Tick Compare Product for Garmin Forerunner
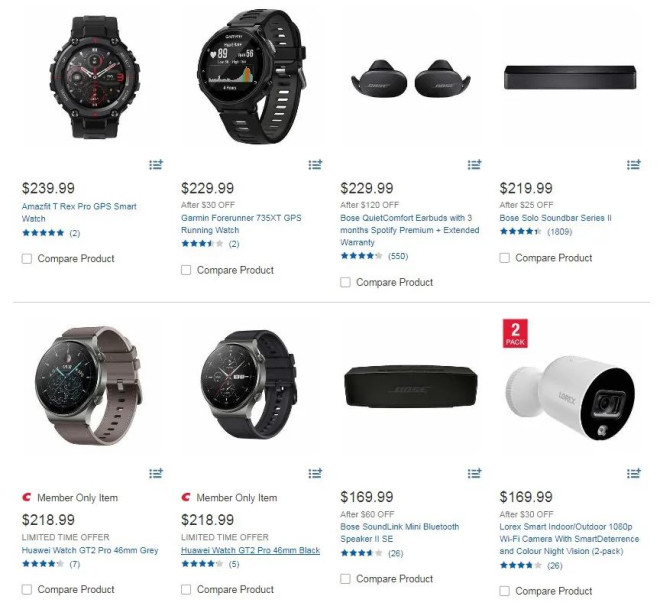 (186, 270)
